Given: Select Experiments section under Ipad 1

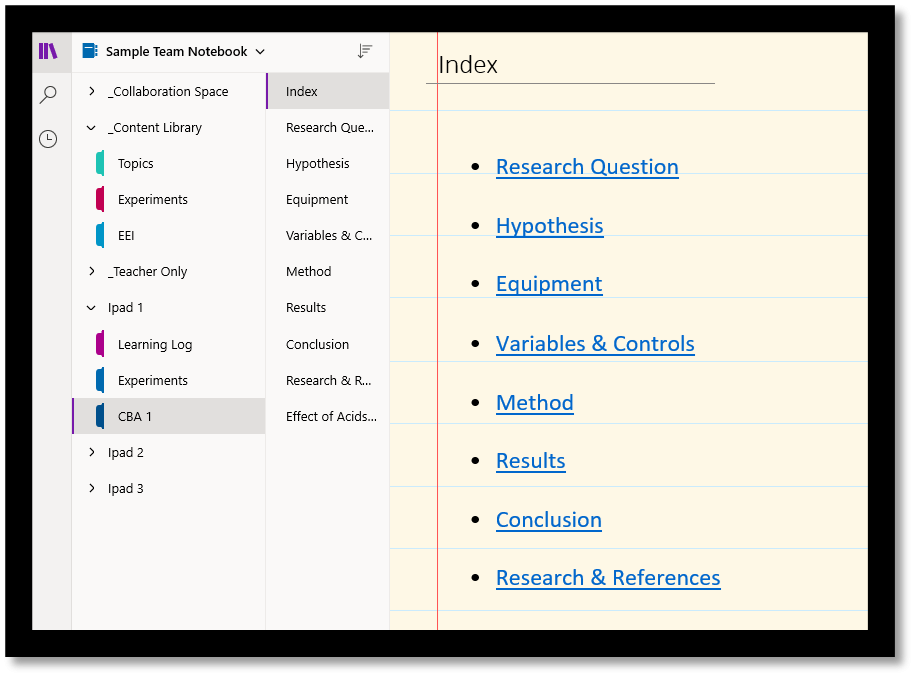Looking at the screenshot, I should [x=169, y=381].
